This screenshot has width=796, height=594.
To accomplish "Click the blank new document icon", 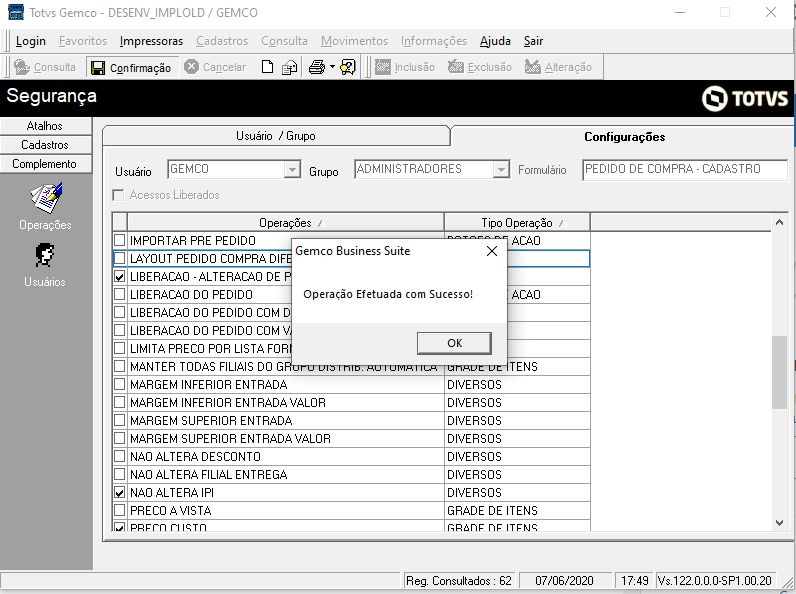I will tap(268, 67).
